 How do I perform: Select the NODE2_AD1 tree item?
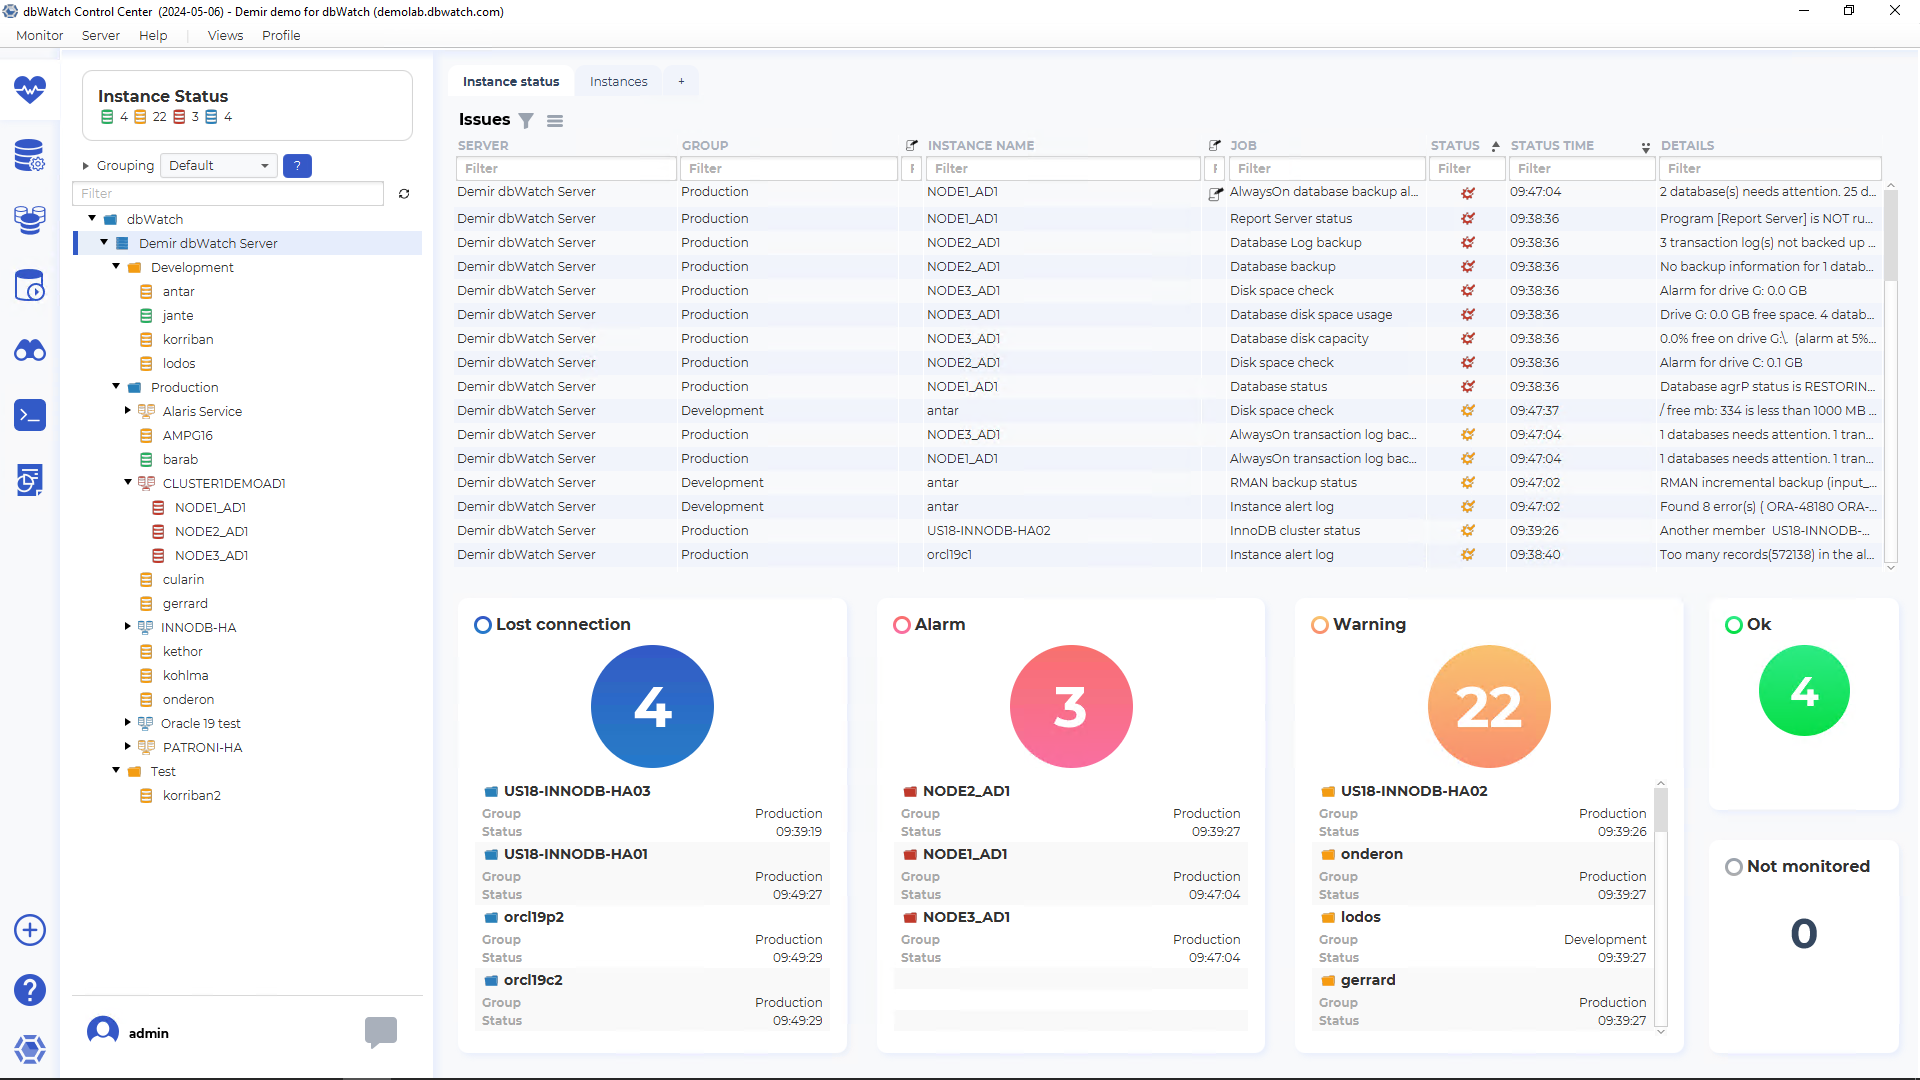click(x=211, y=531)
